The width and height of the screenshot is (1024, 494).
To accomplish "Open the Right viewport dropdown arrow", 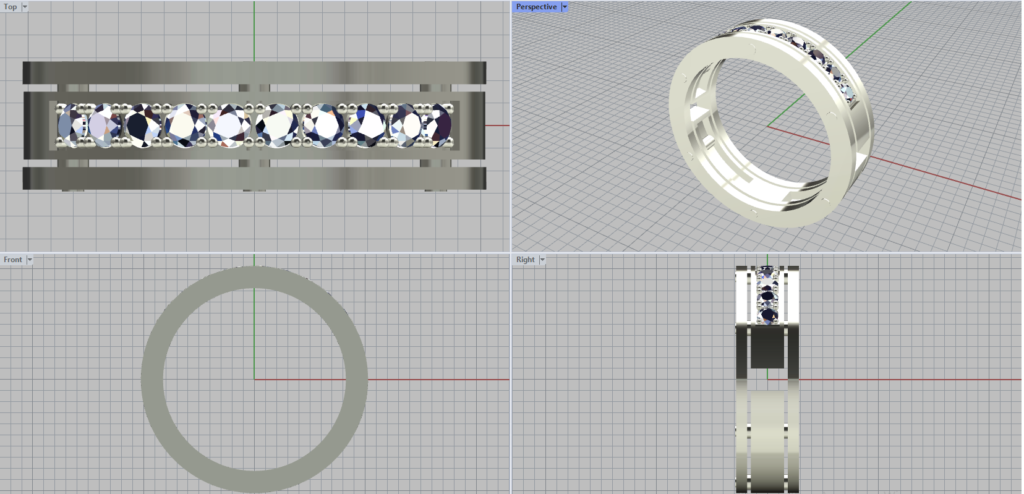I will click(x=543, y=260).
